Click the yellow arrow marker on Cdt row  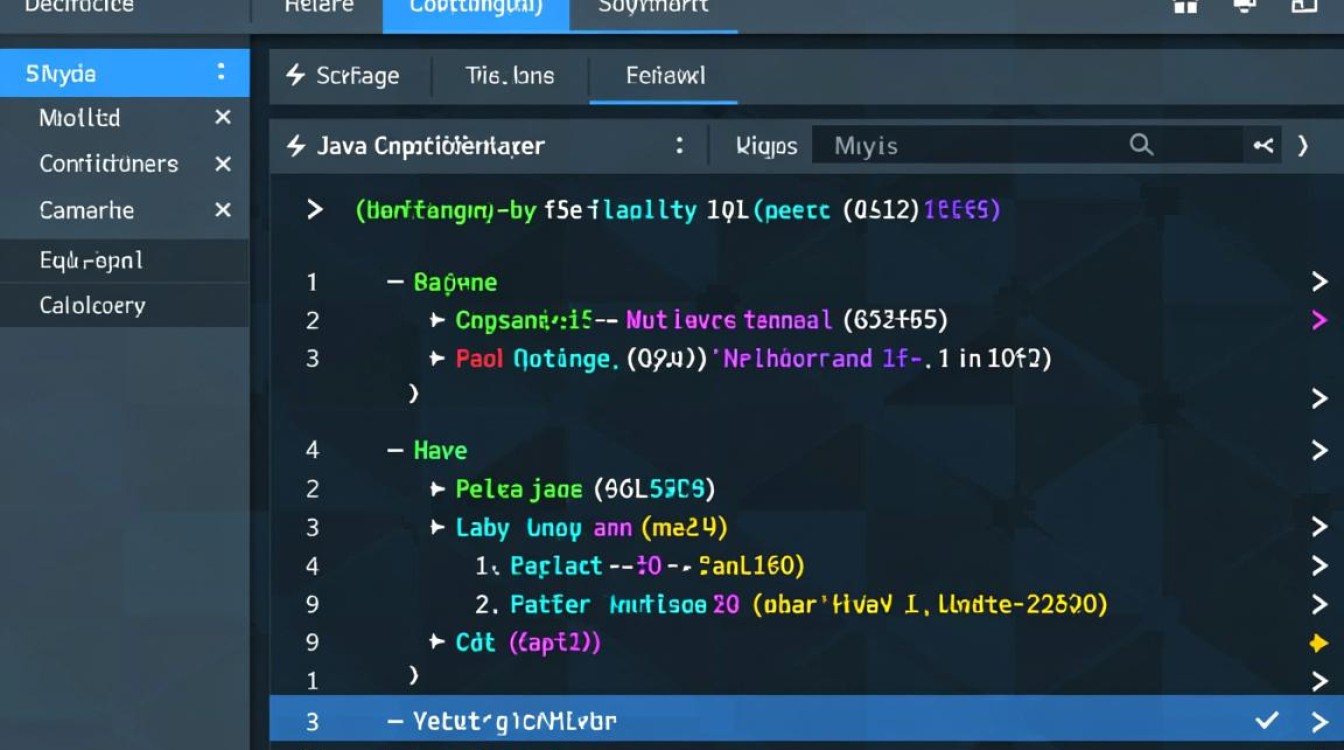(x=1318, y=644)
